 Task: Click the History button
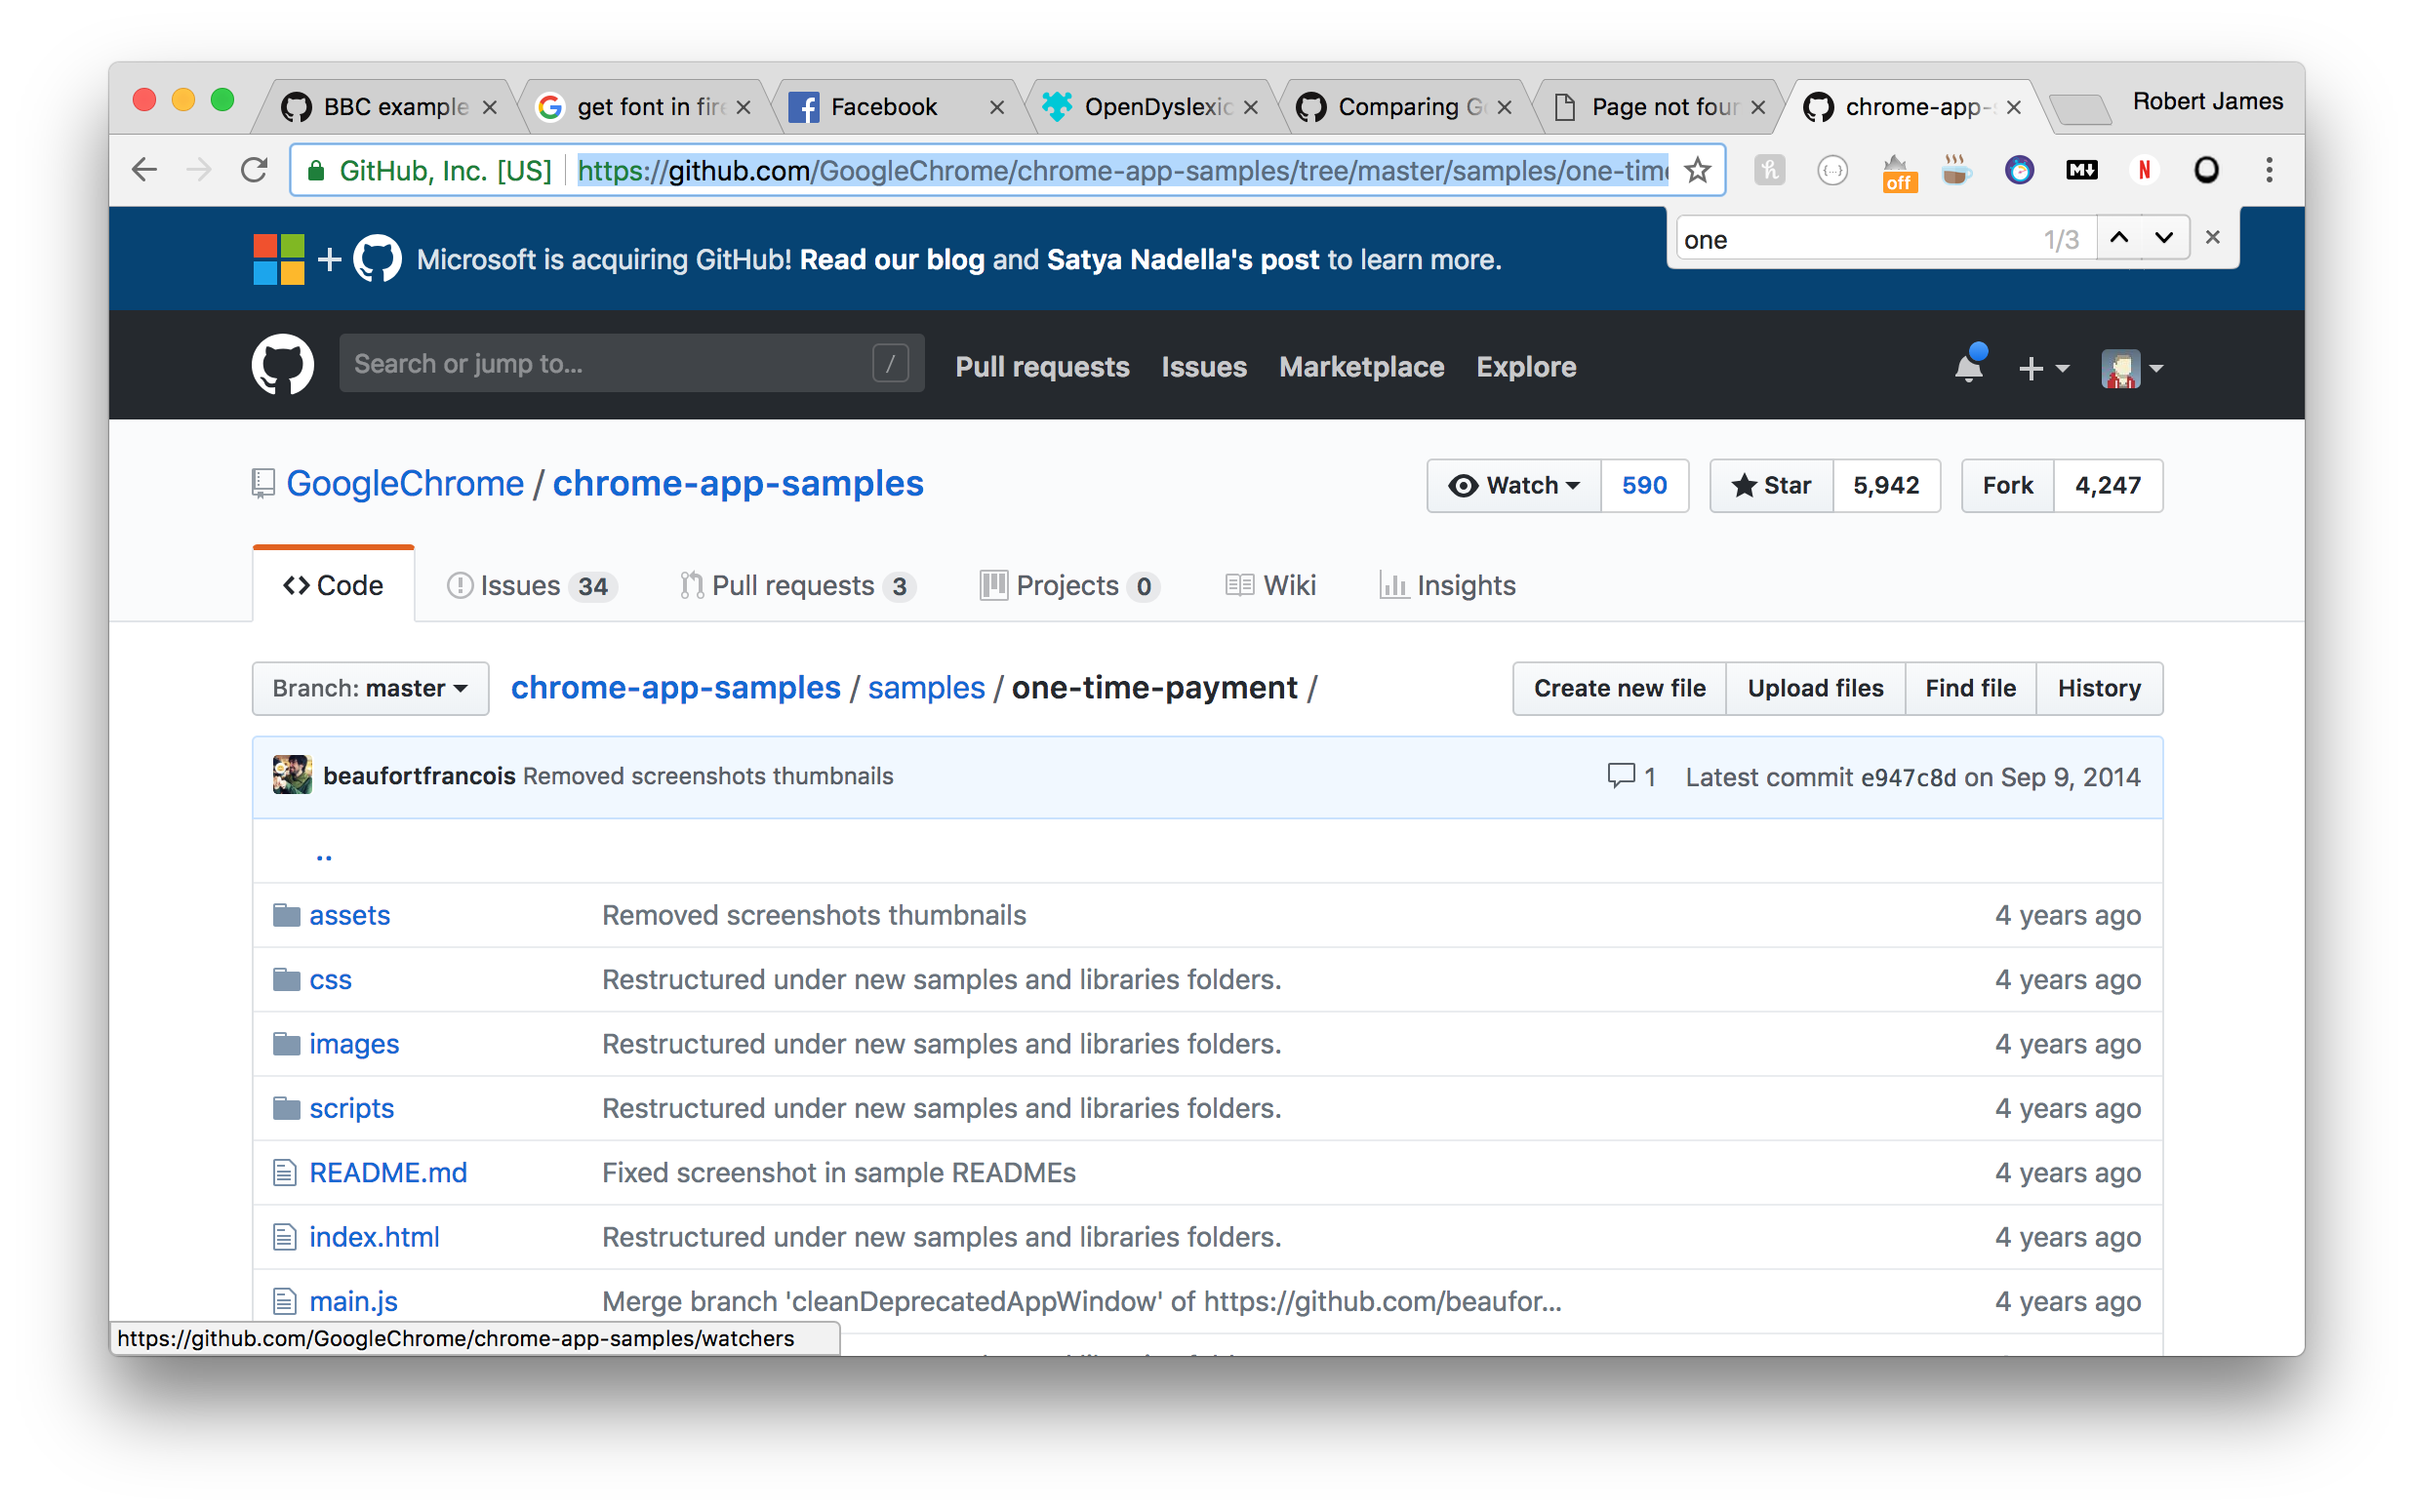tap(2098, 689)
